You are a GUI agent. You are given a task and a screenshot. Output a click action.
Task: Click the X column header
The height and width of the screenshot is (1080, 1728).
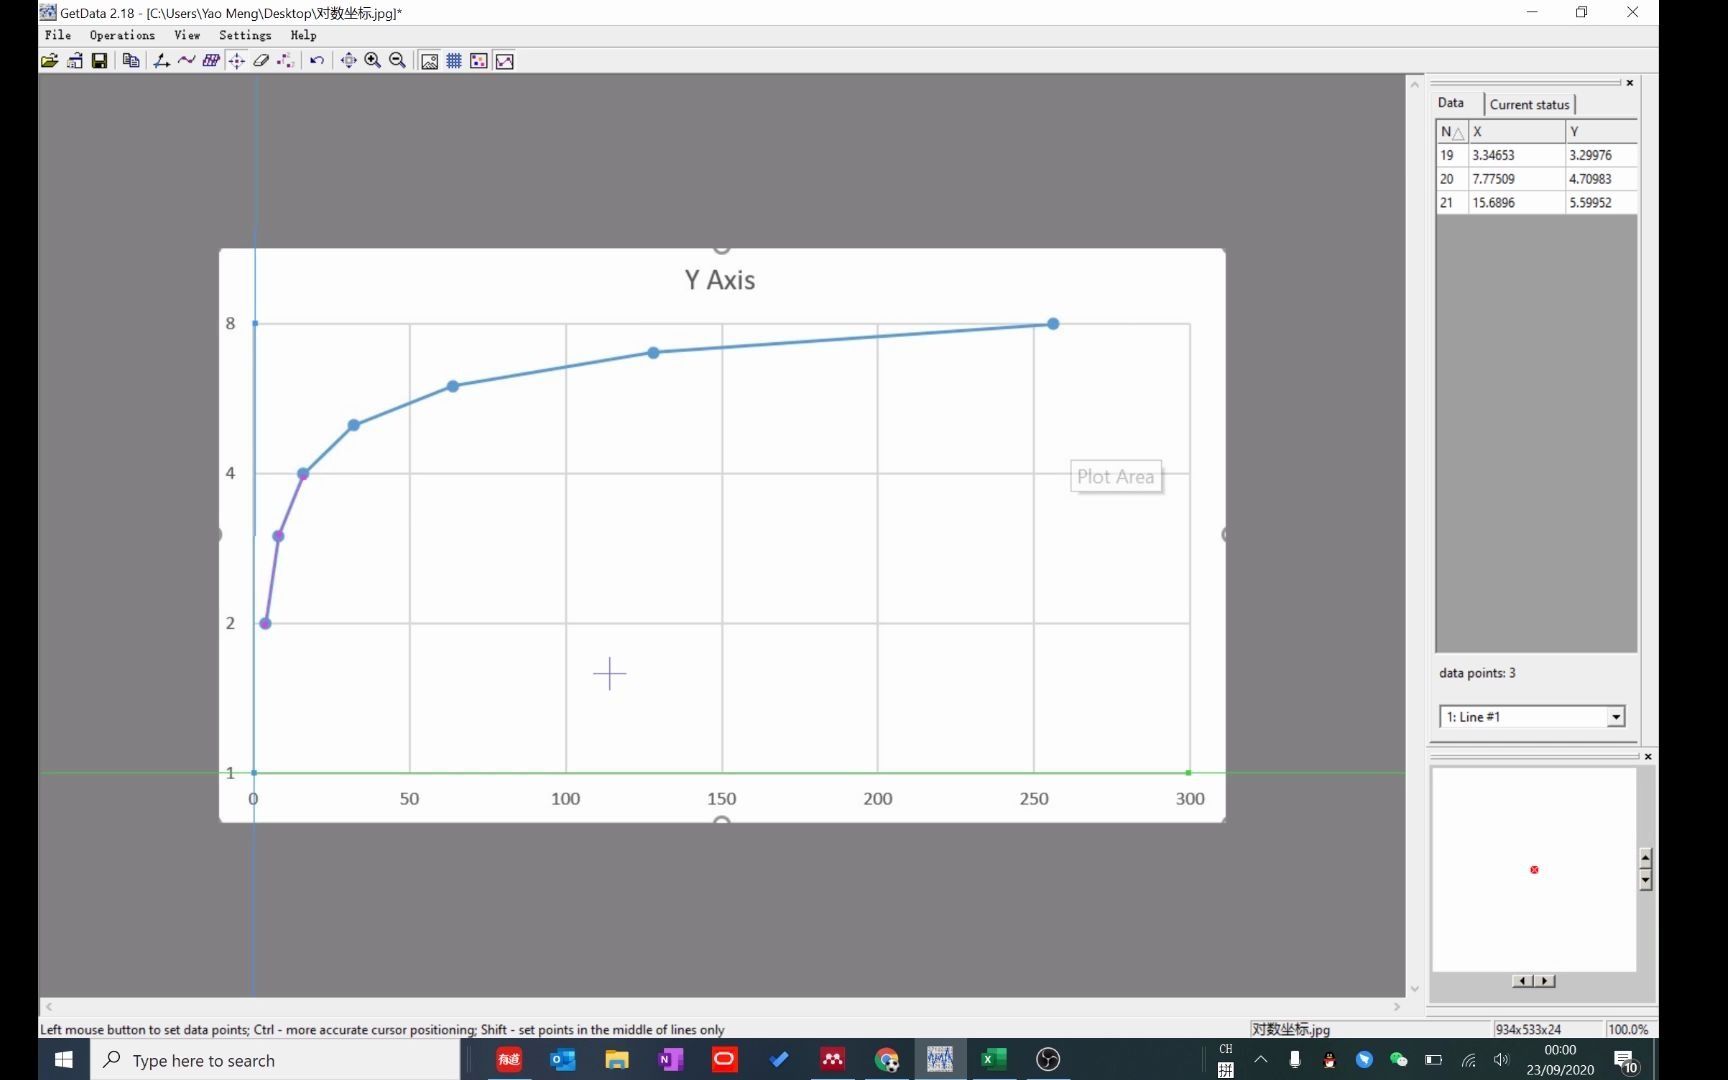tap(1516, 131)
